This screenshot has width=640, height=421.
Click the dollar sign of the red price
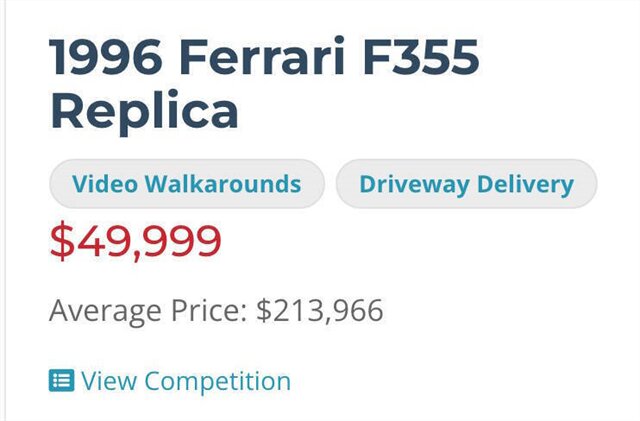[62, 241]
